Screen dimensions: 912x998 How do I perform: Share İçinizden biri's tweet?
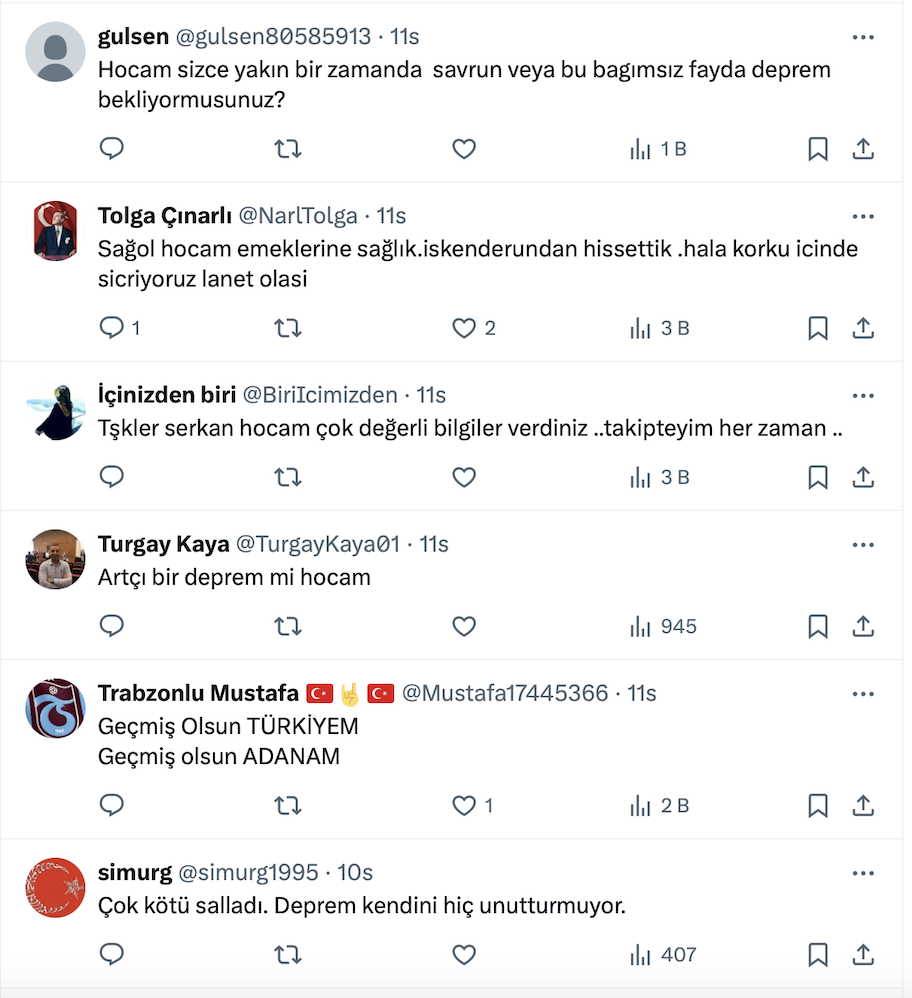(x=863, y=477)
